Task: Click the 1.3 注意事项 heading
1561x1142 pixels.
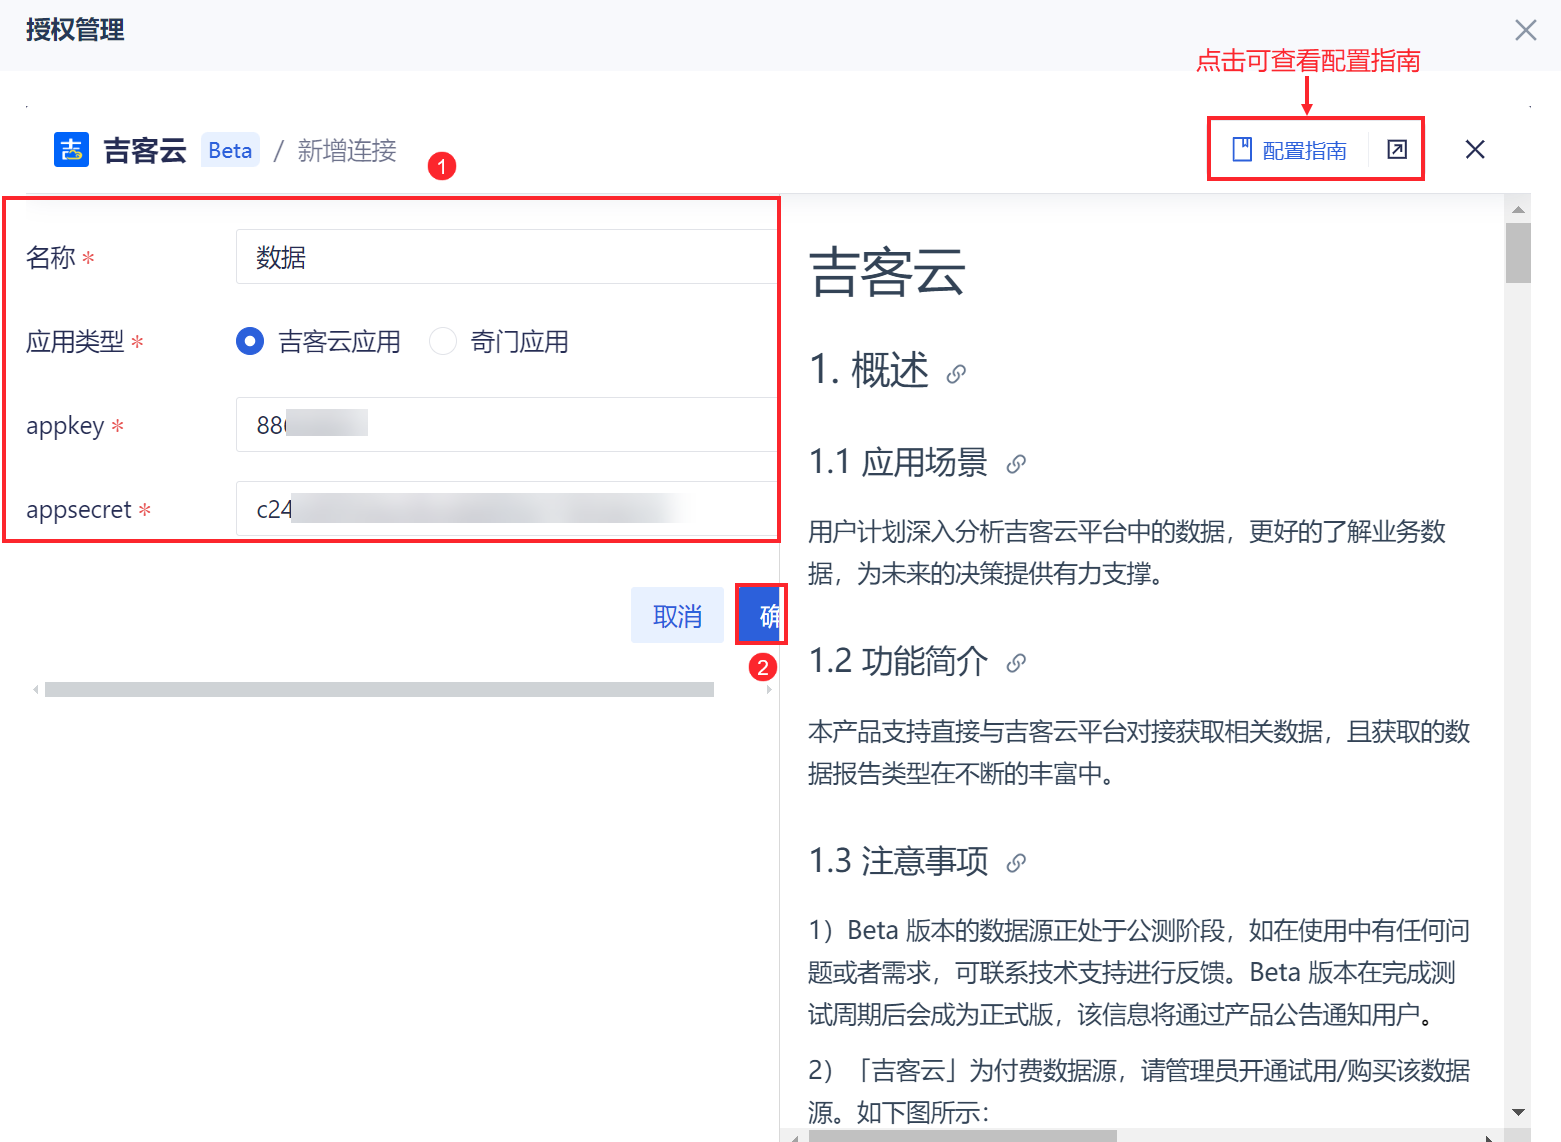Action: point(898,861)
